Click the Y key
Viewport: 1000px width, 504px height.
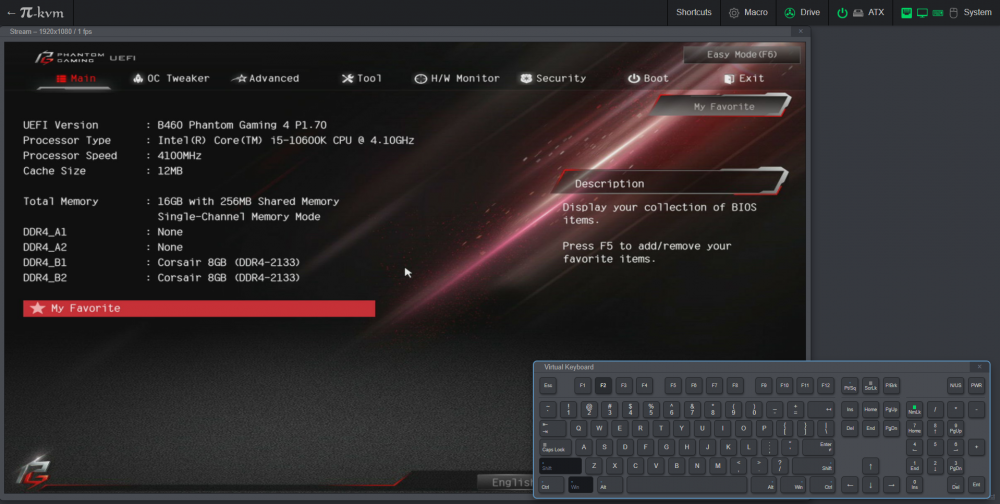(682, 428)
